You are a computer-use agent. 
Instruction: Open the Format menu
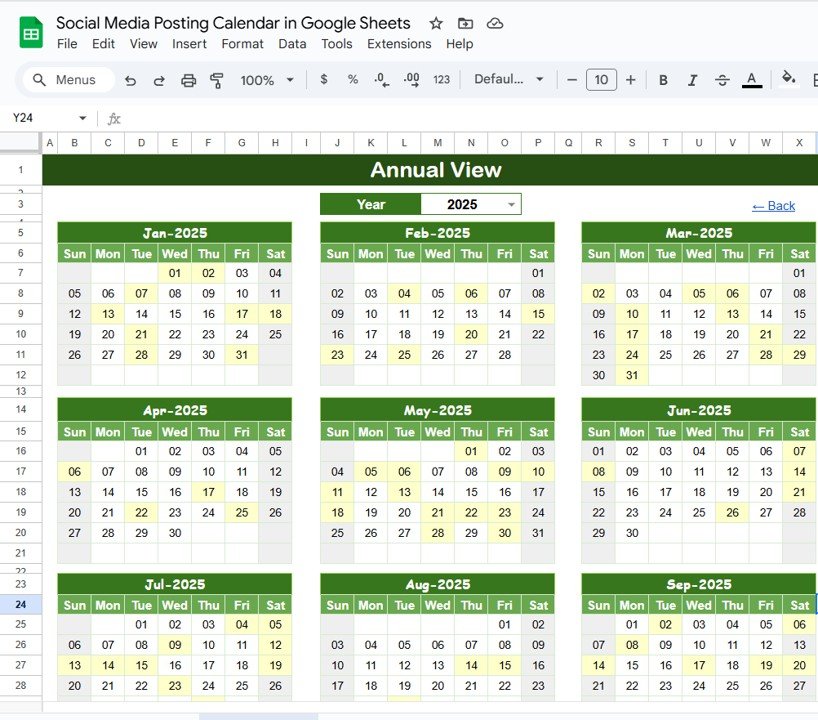tap(243, 44)
